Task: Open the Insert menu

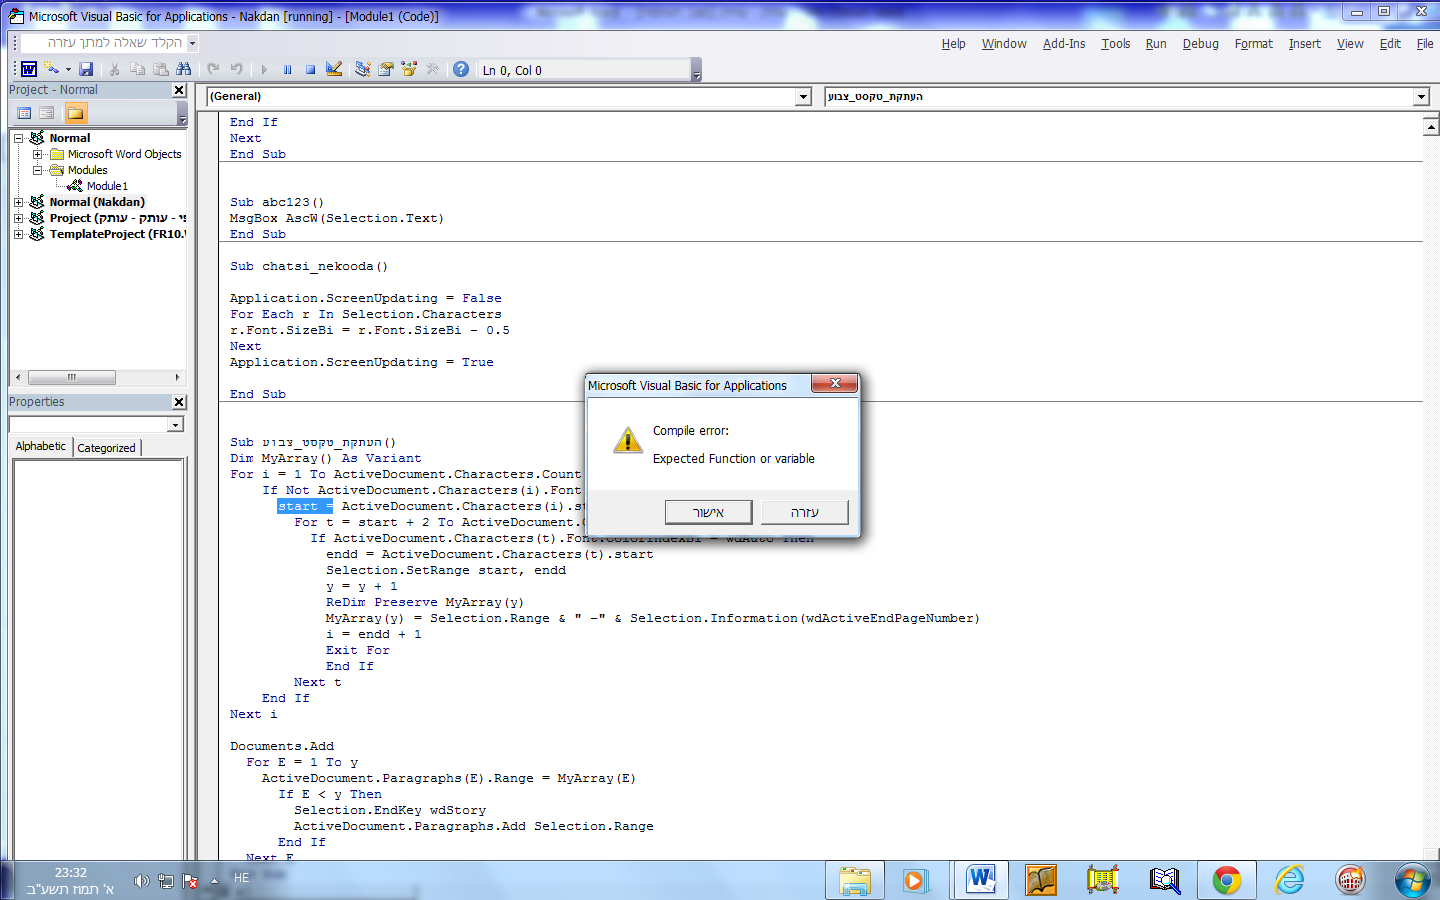Action: [x=1305, y=44]
